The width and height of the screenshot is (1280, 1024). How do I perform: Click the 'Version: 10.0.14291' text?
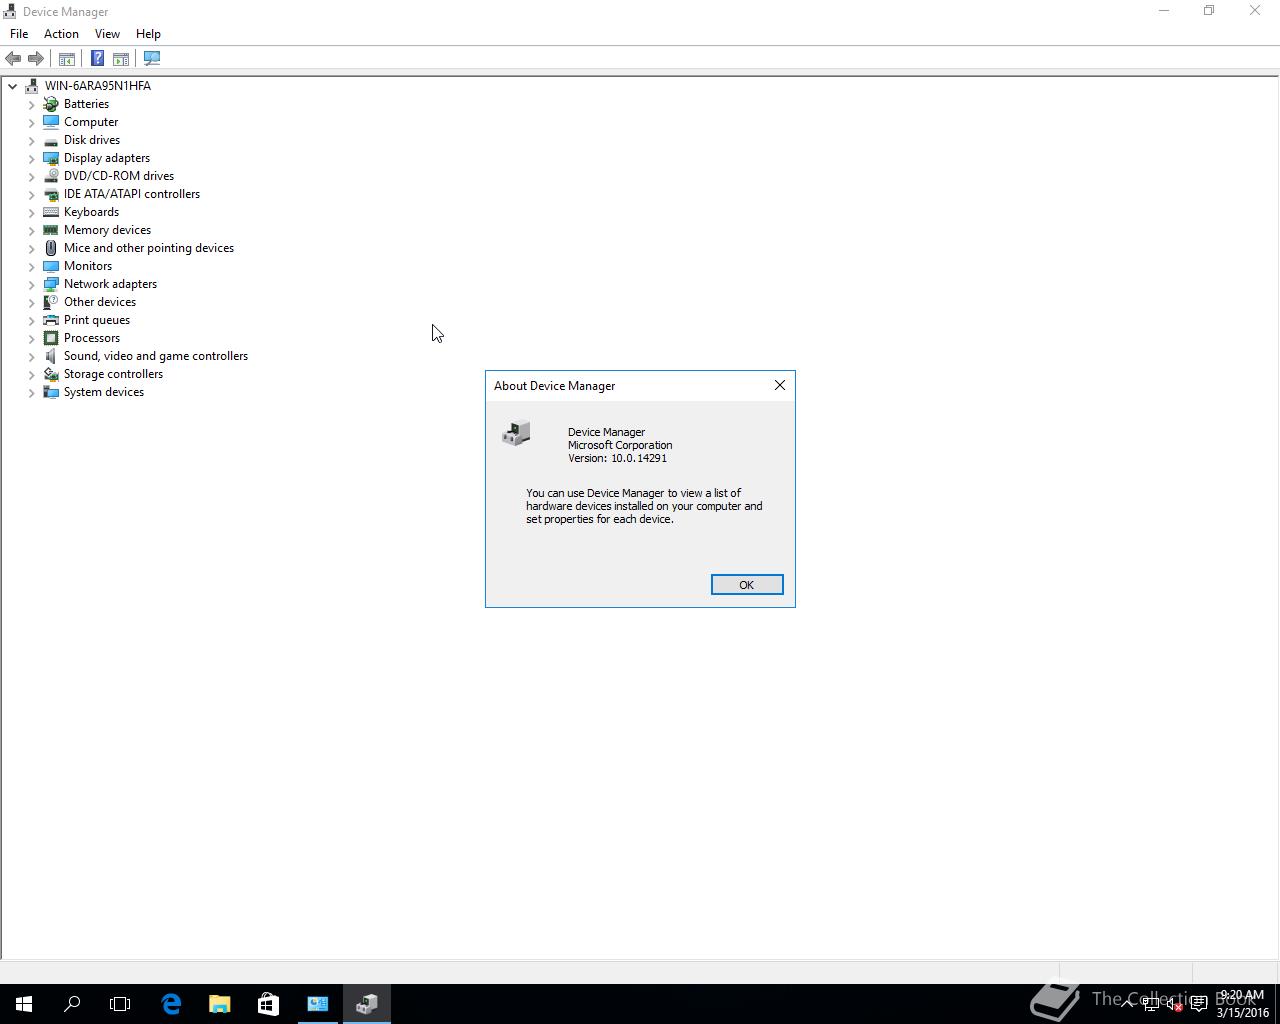(617, 458)
